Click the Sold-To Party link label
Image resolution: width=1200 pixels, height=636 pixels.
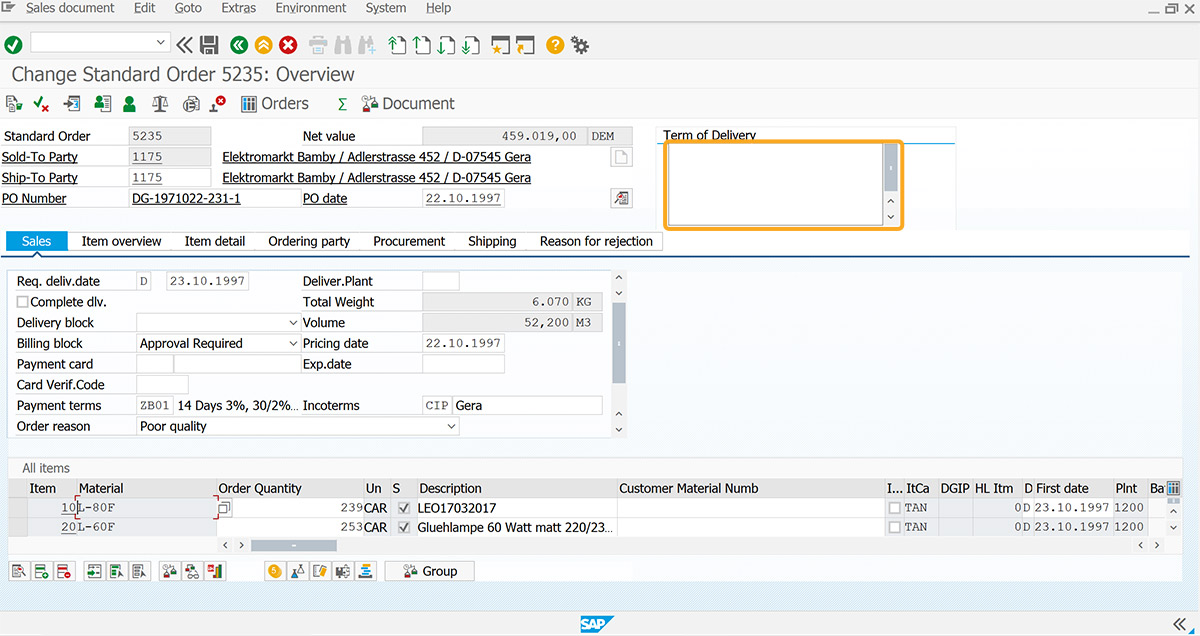pos(40,157)
